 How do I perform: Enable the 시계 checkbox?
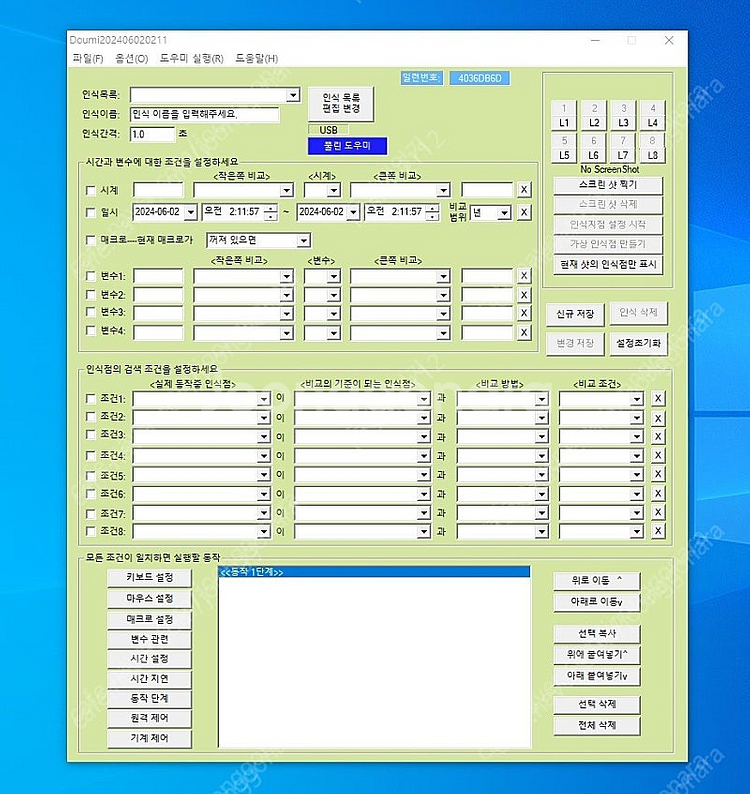coord(91,190)
